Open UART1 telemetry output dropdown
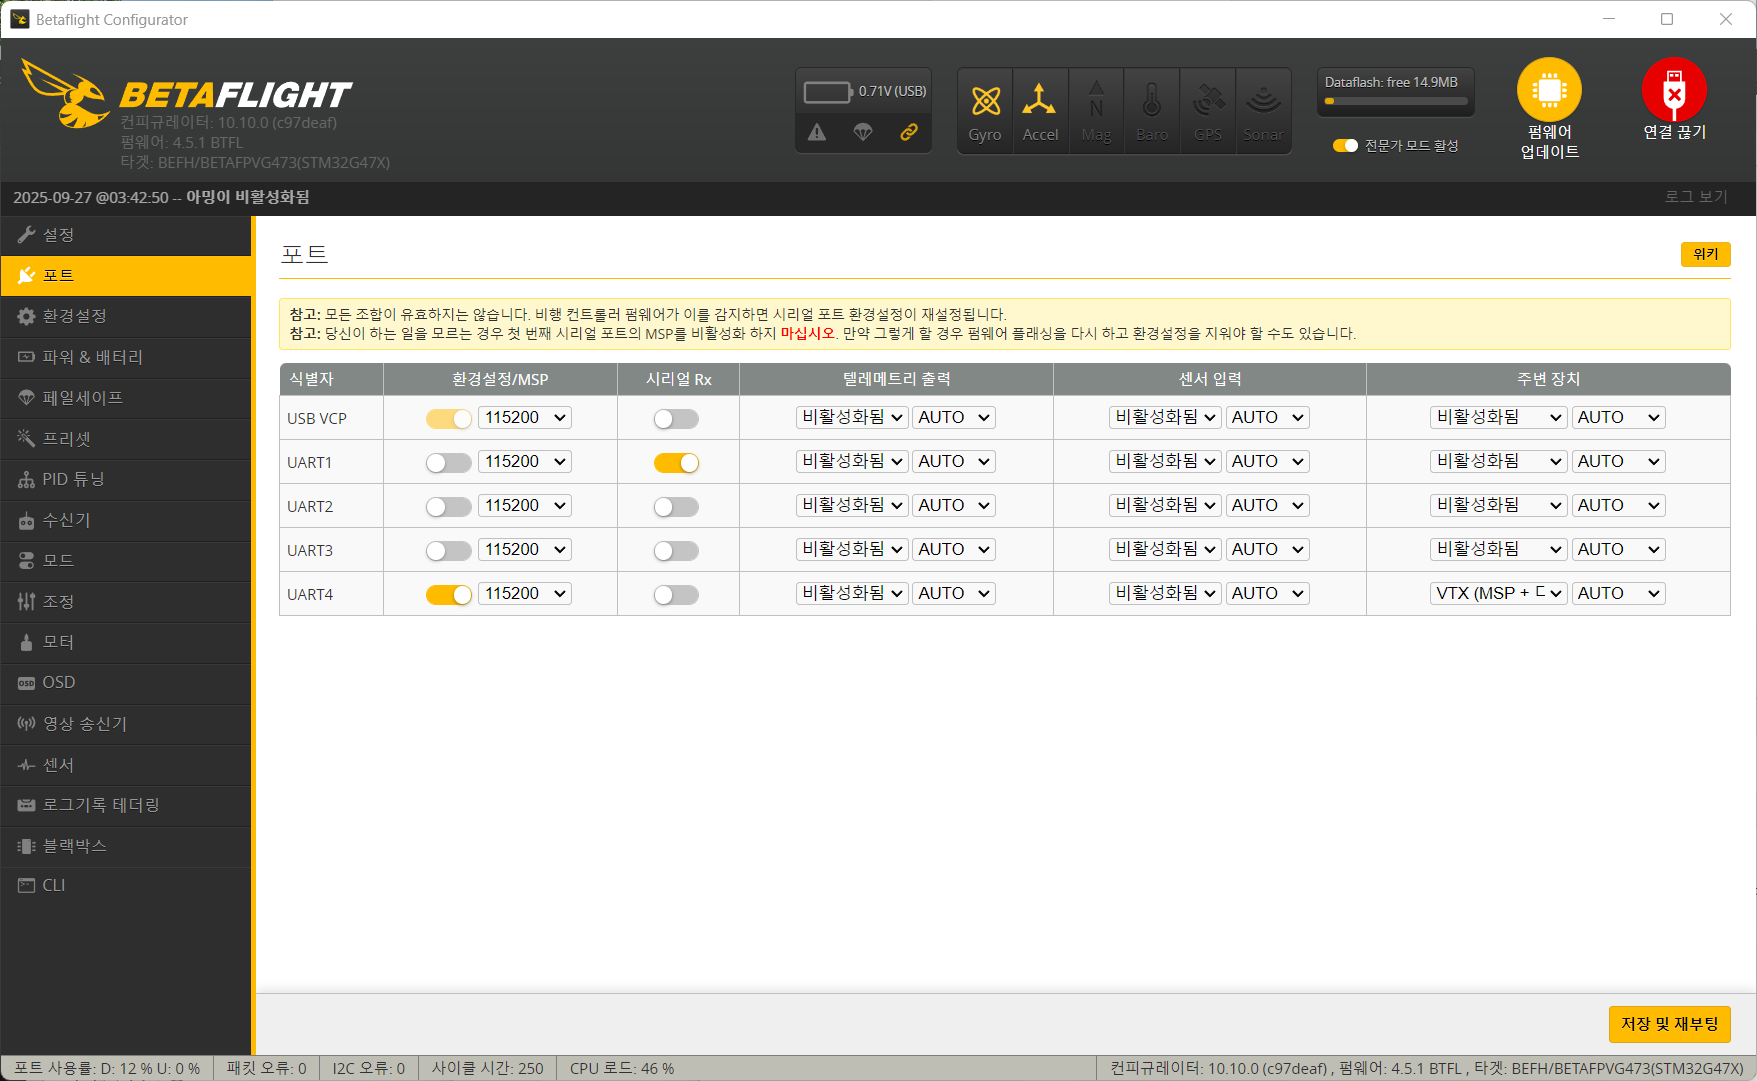The height and width of the screenshot is (1081, 1757). [852, 461]
